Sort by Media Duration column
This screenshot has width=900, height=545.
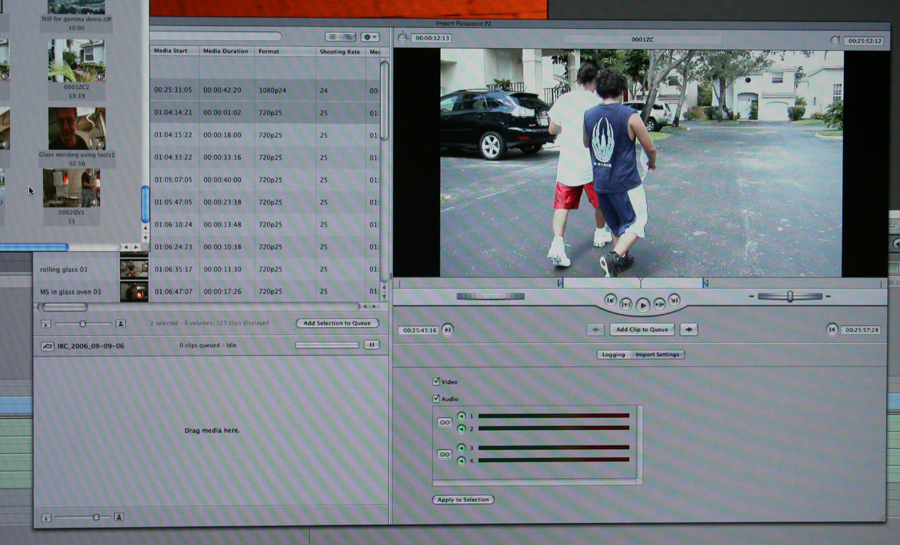226,51
